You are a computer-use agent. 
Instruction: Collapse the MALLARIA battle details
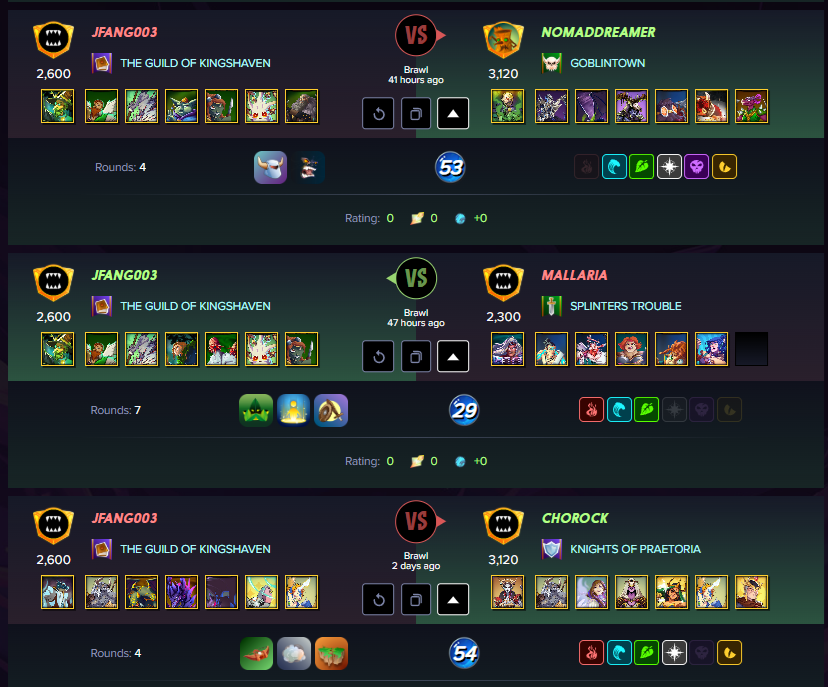(x=453, y=356)
